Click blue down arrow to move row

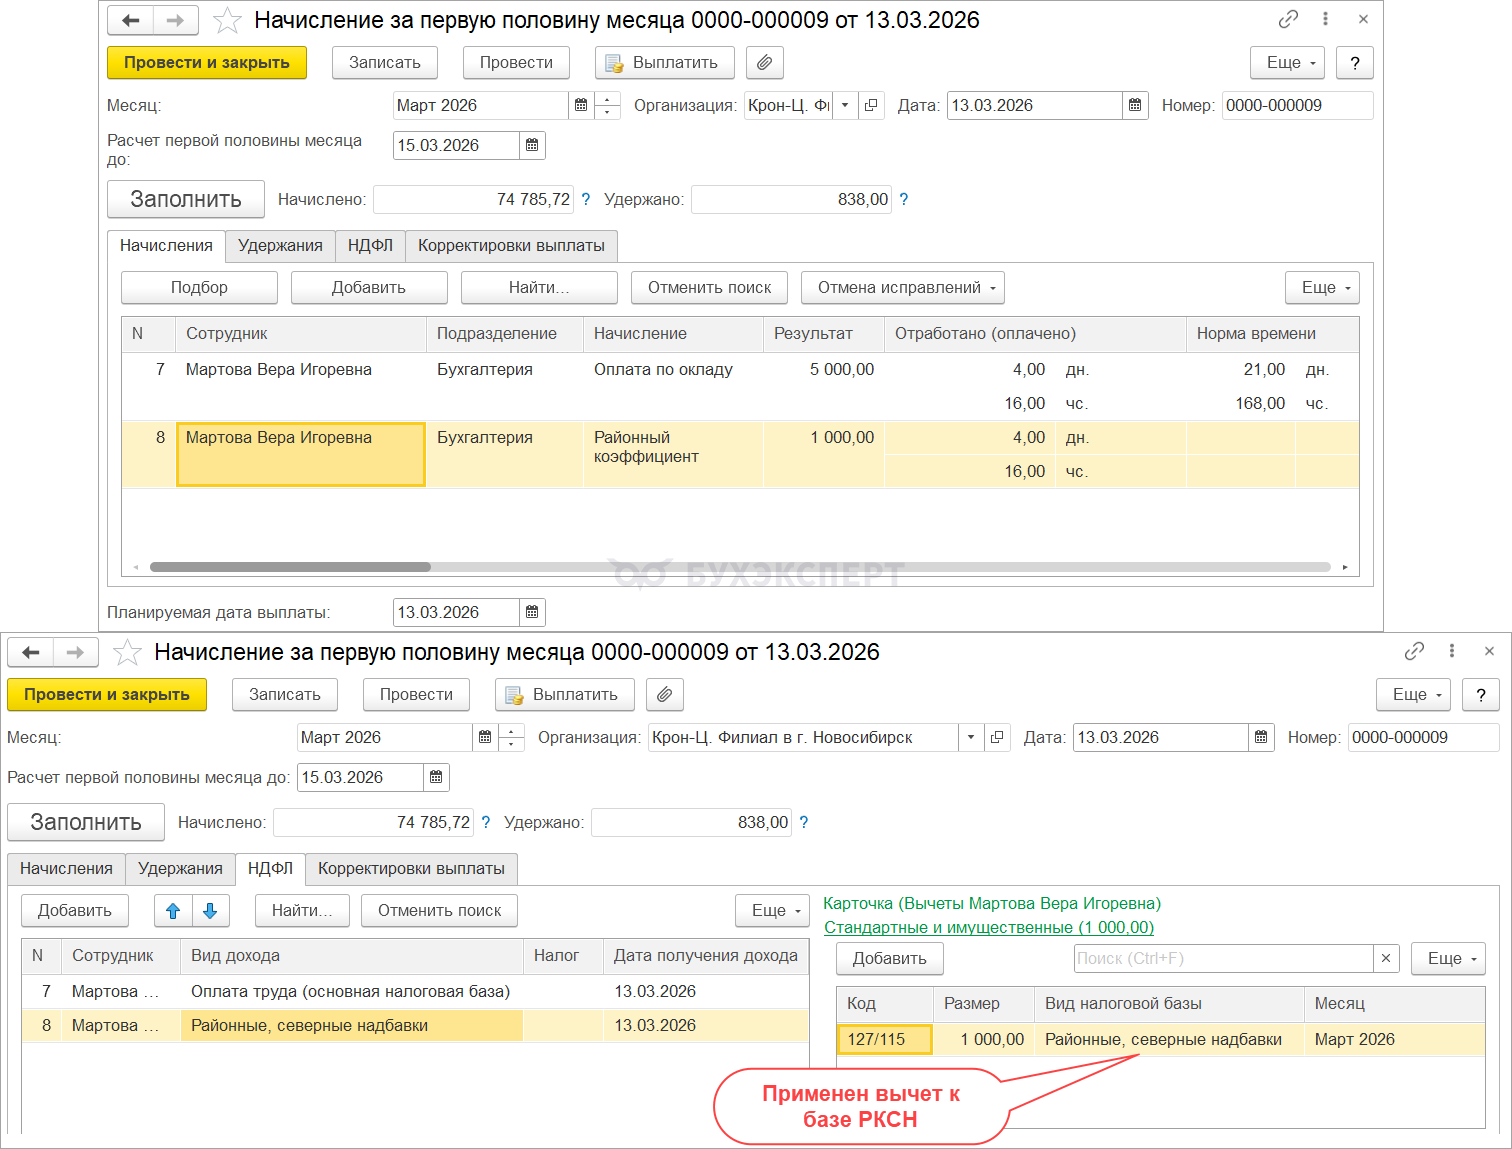(x=210, y=911)
